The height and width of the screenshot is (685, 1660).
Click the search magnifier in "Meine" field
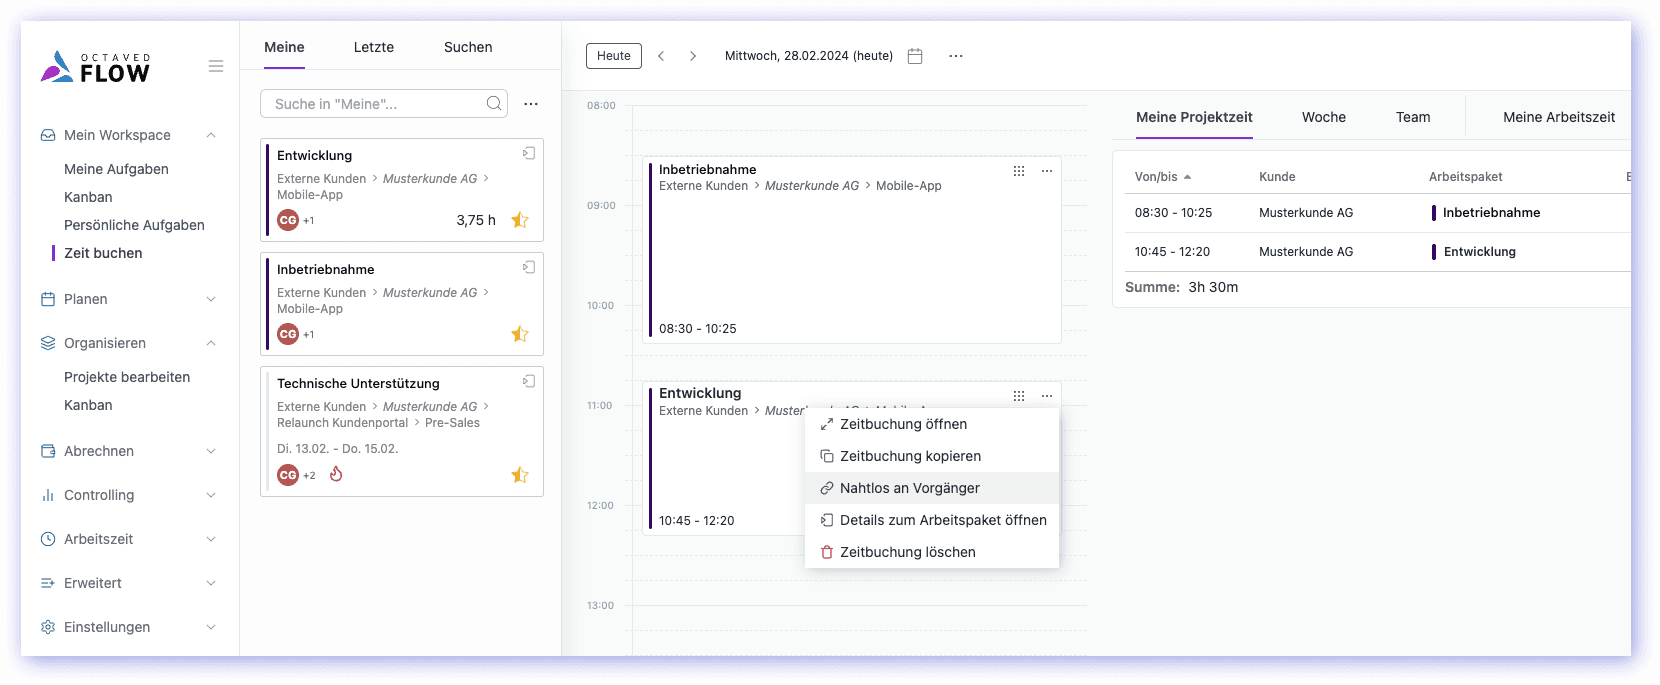click(494, 104)
